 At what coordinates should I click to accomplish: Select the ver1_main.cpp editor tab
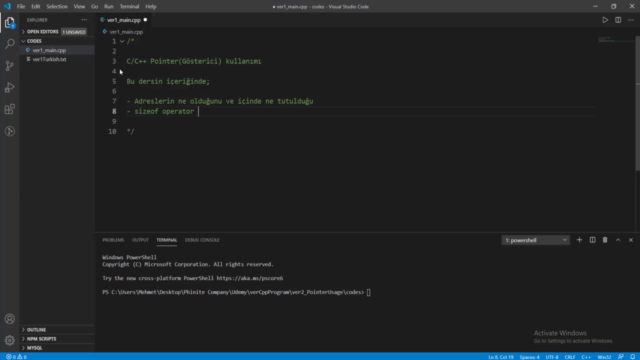pyautogui.click(x=123, y=20)
